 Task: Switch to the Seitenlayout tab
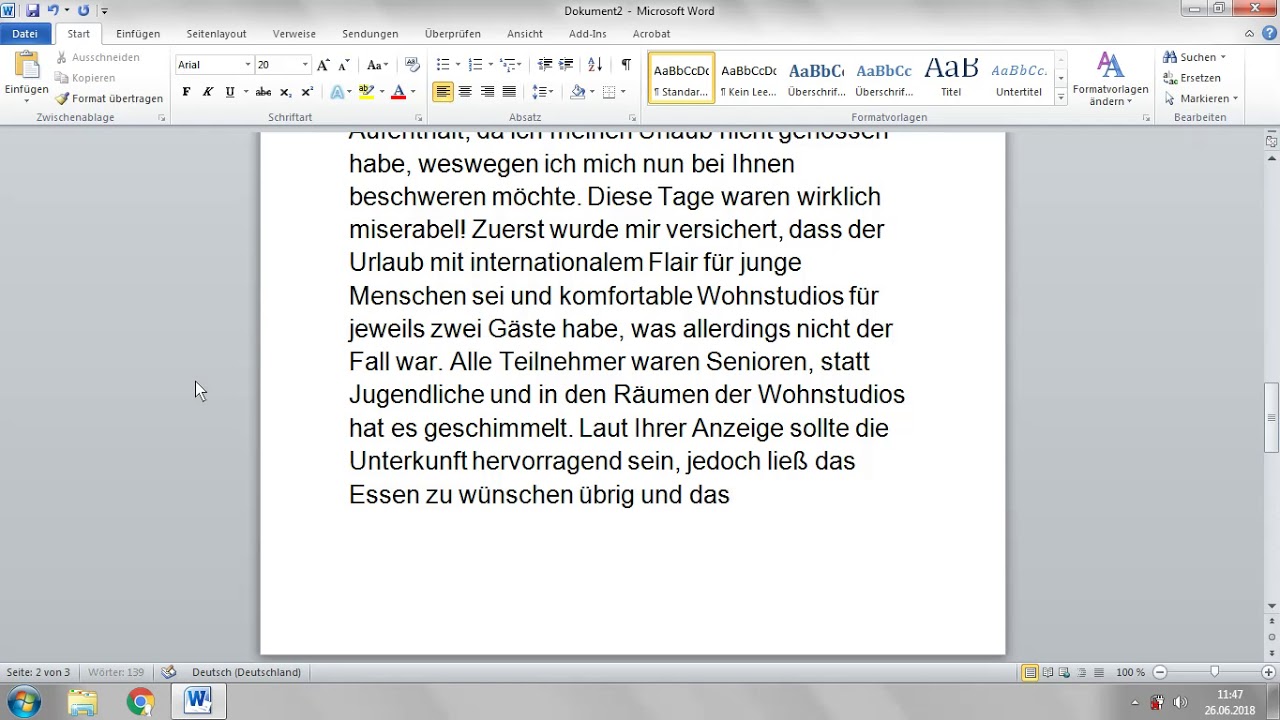216,34
